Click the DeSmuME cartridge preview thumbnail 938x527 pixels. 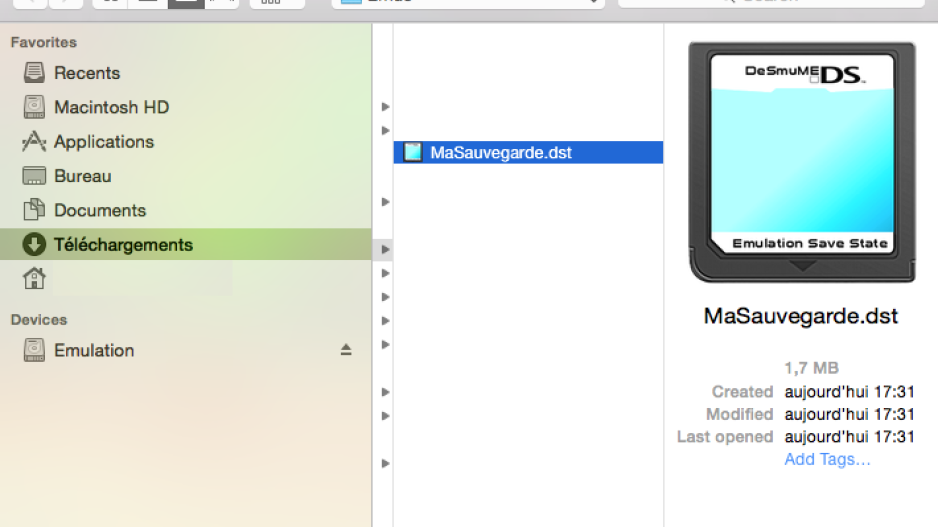[802, 162]
